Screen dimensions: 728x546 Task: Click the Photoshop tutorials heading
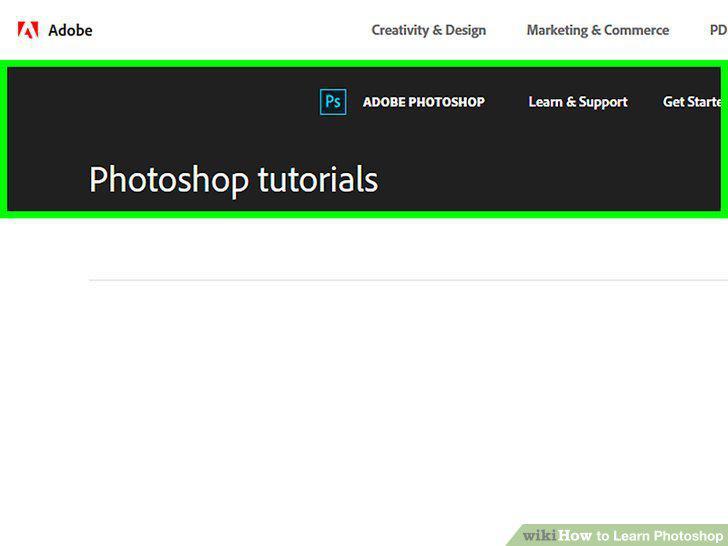tap(234, 181)
